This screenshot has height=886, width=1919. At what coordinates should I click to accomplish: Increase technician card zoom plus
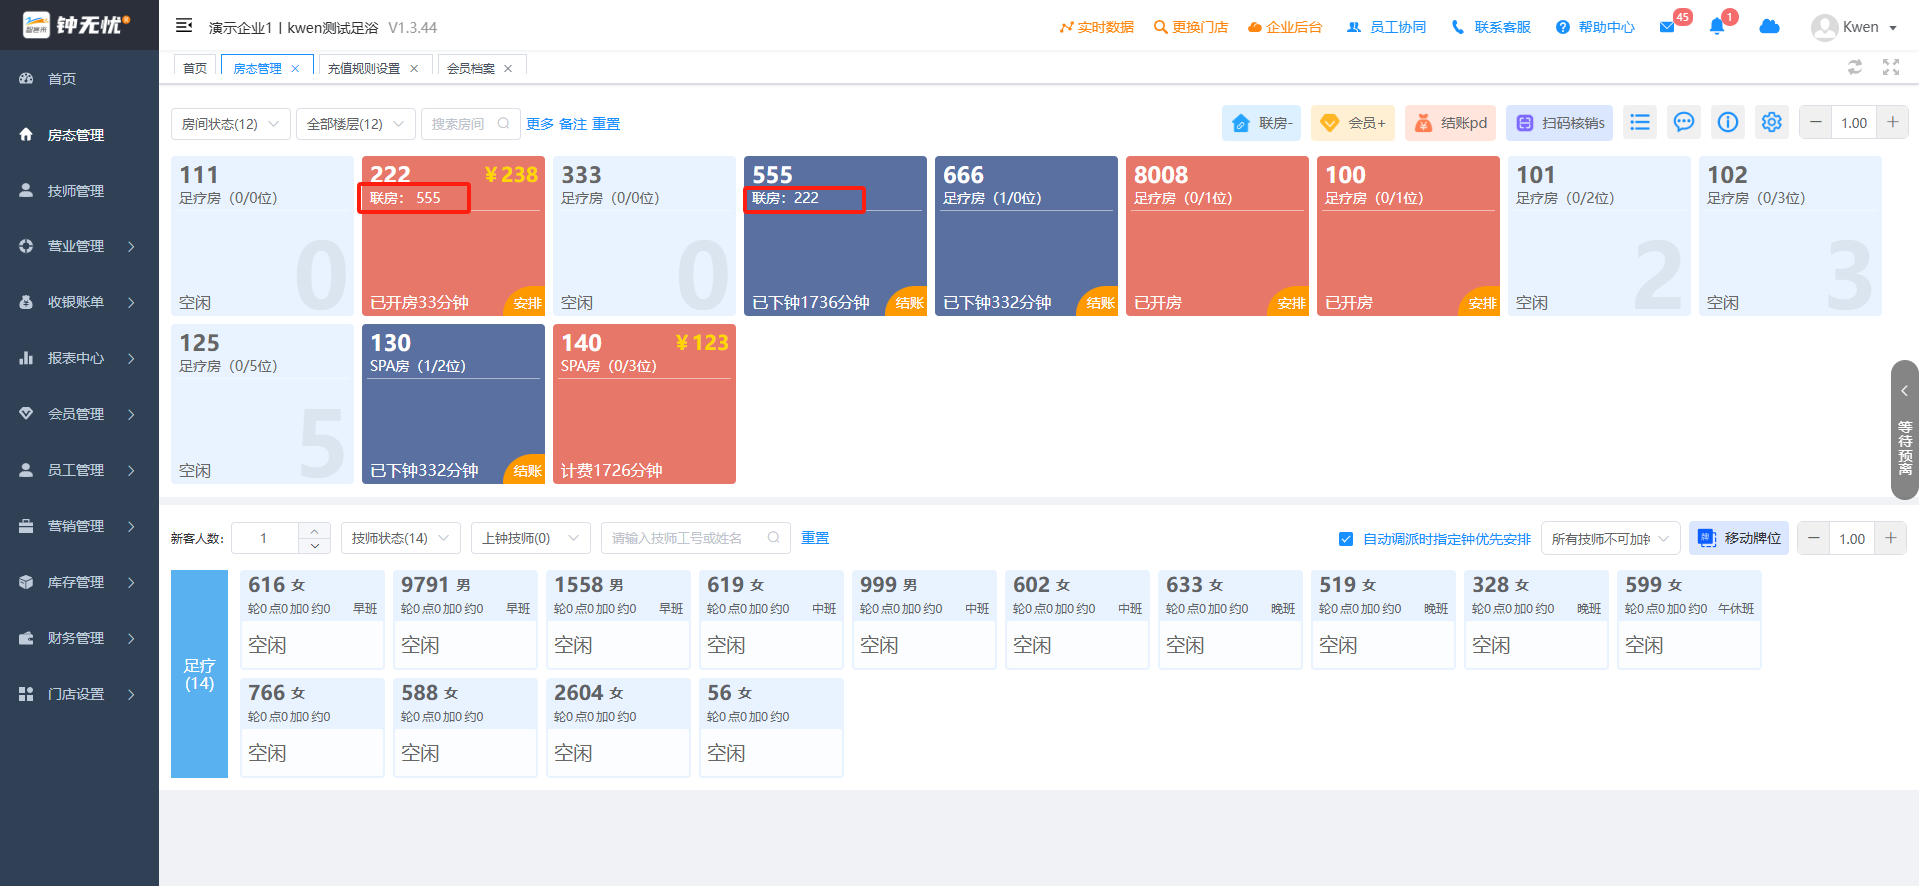1891,538
